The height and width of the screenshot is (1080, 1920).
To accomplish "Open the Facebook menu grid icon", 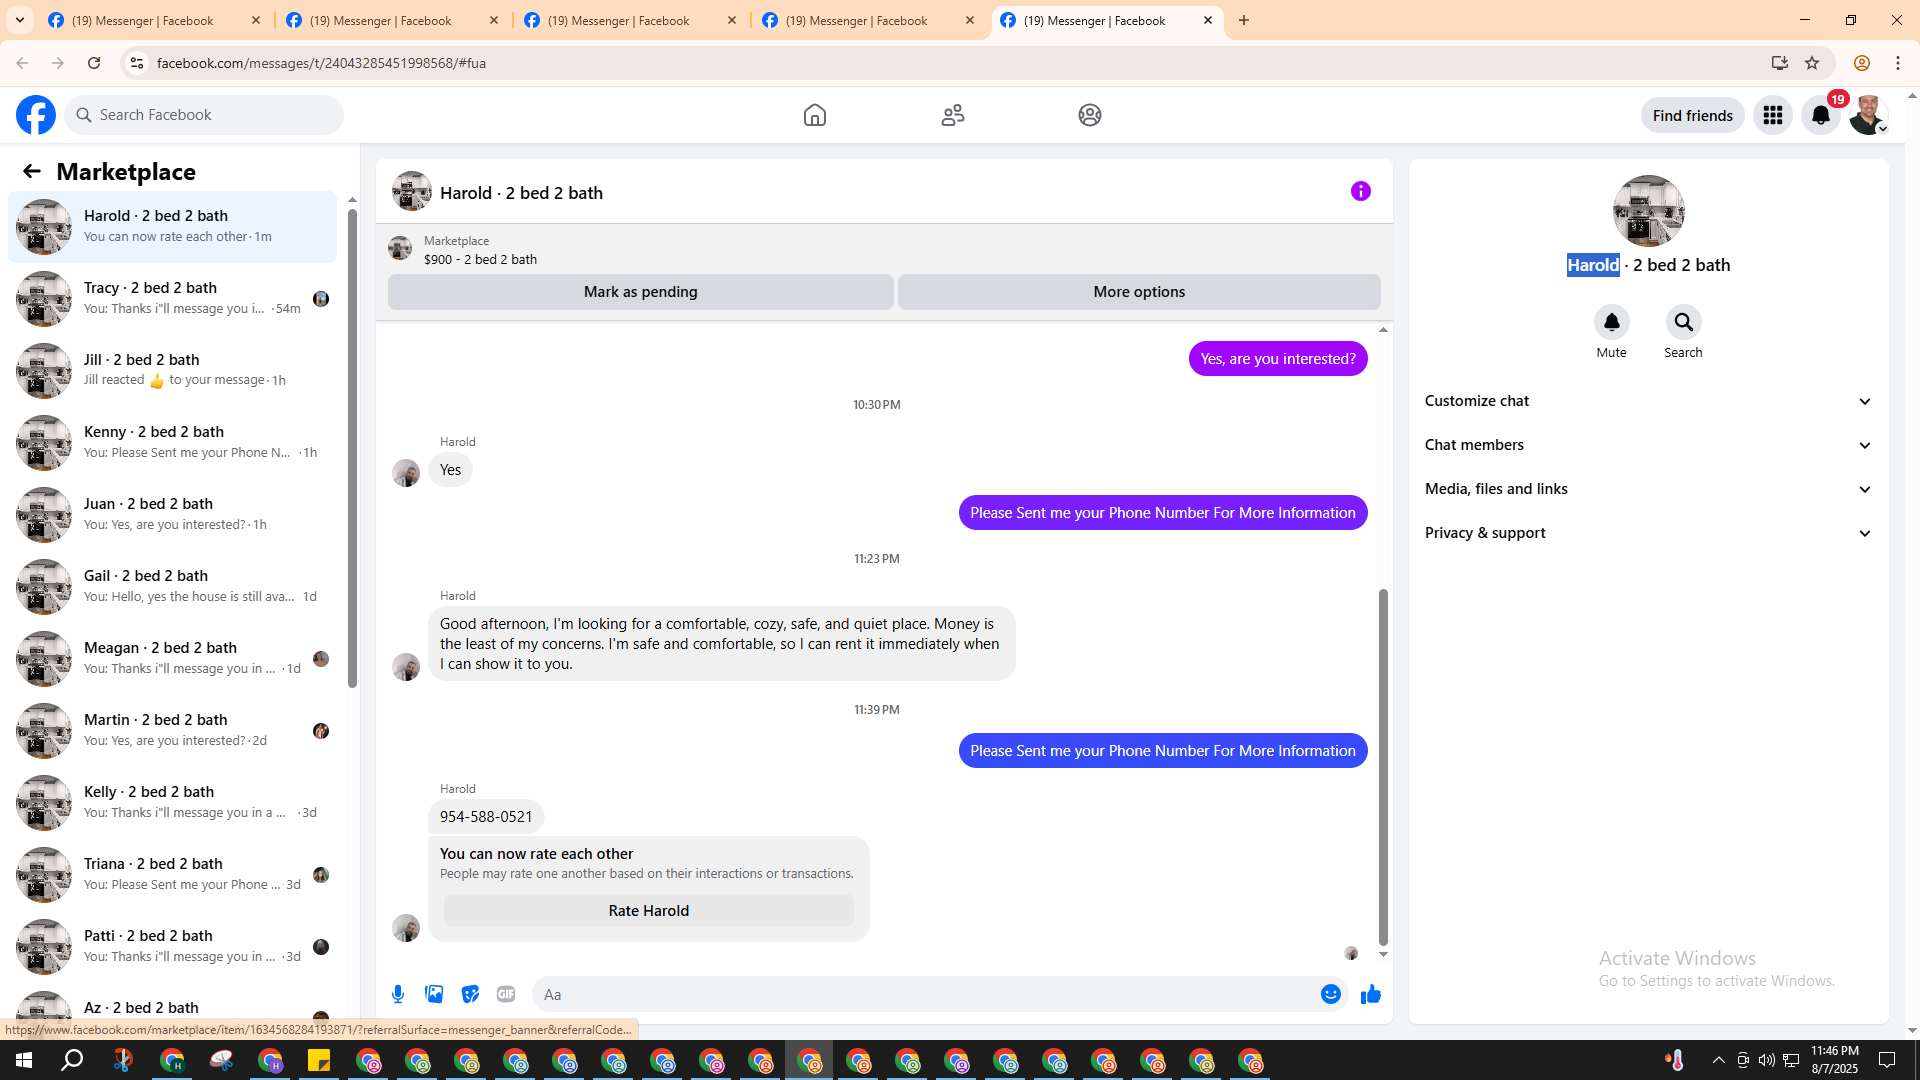I will pyautogui.click(x=1773, y=115).
